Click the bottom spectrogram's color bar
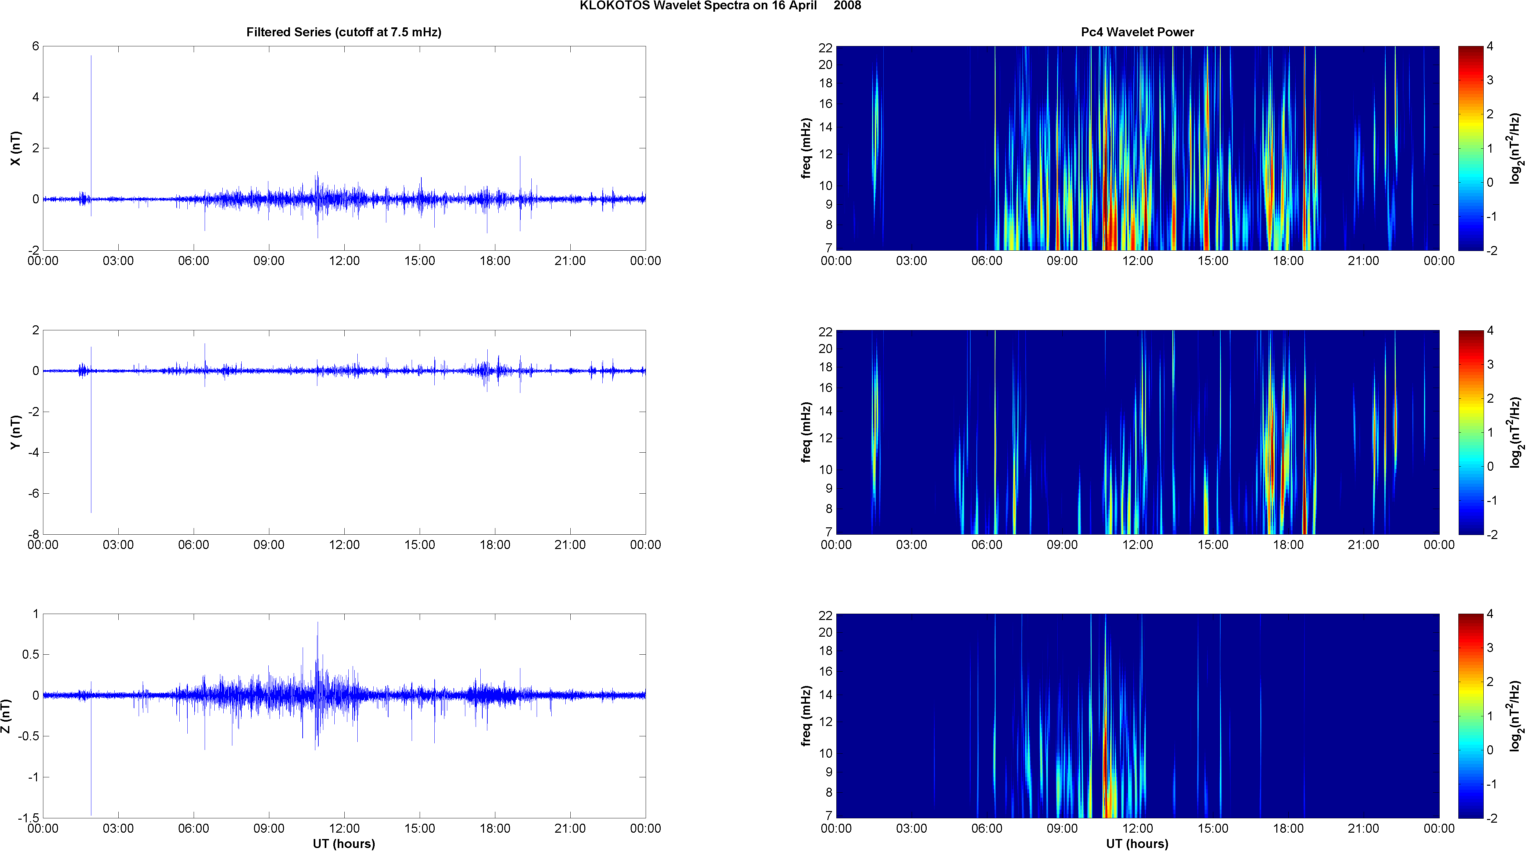 [1470, 716]
